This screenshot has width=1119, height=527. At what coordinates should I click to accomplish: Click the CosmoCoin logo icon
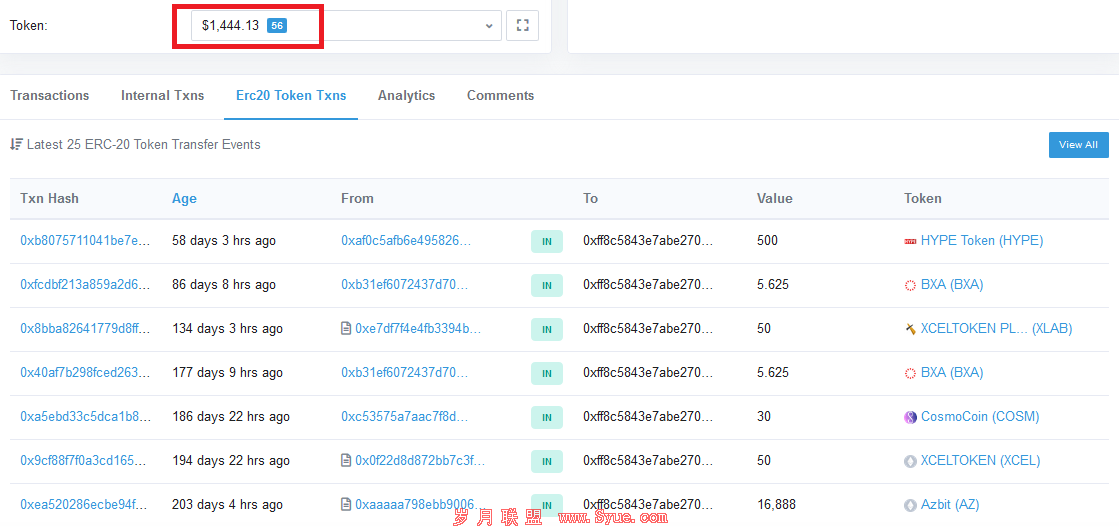[910, 417]
